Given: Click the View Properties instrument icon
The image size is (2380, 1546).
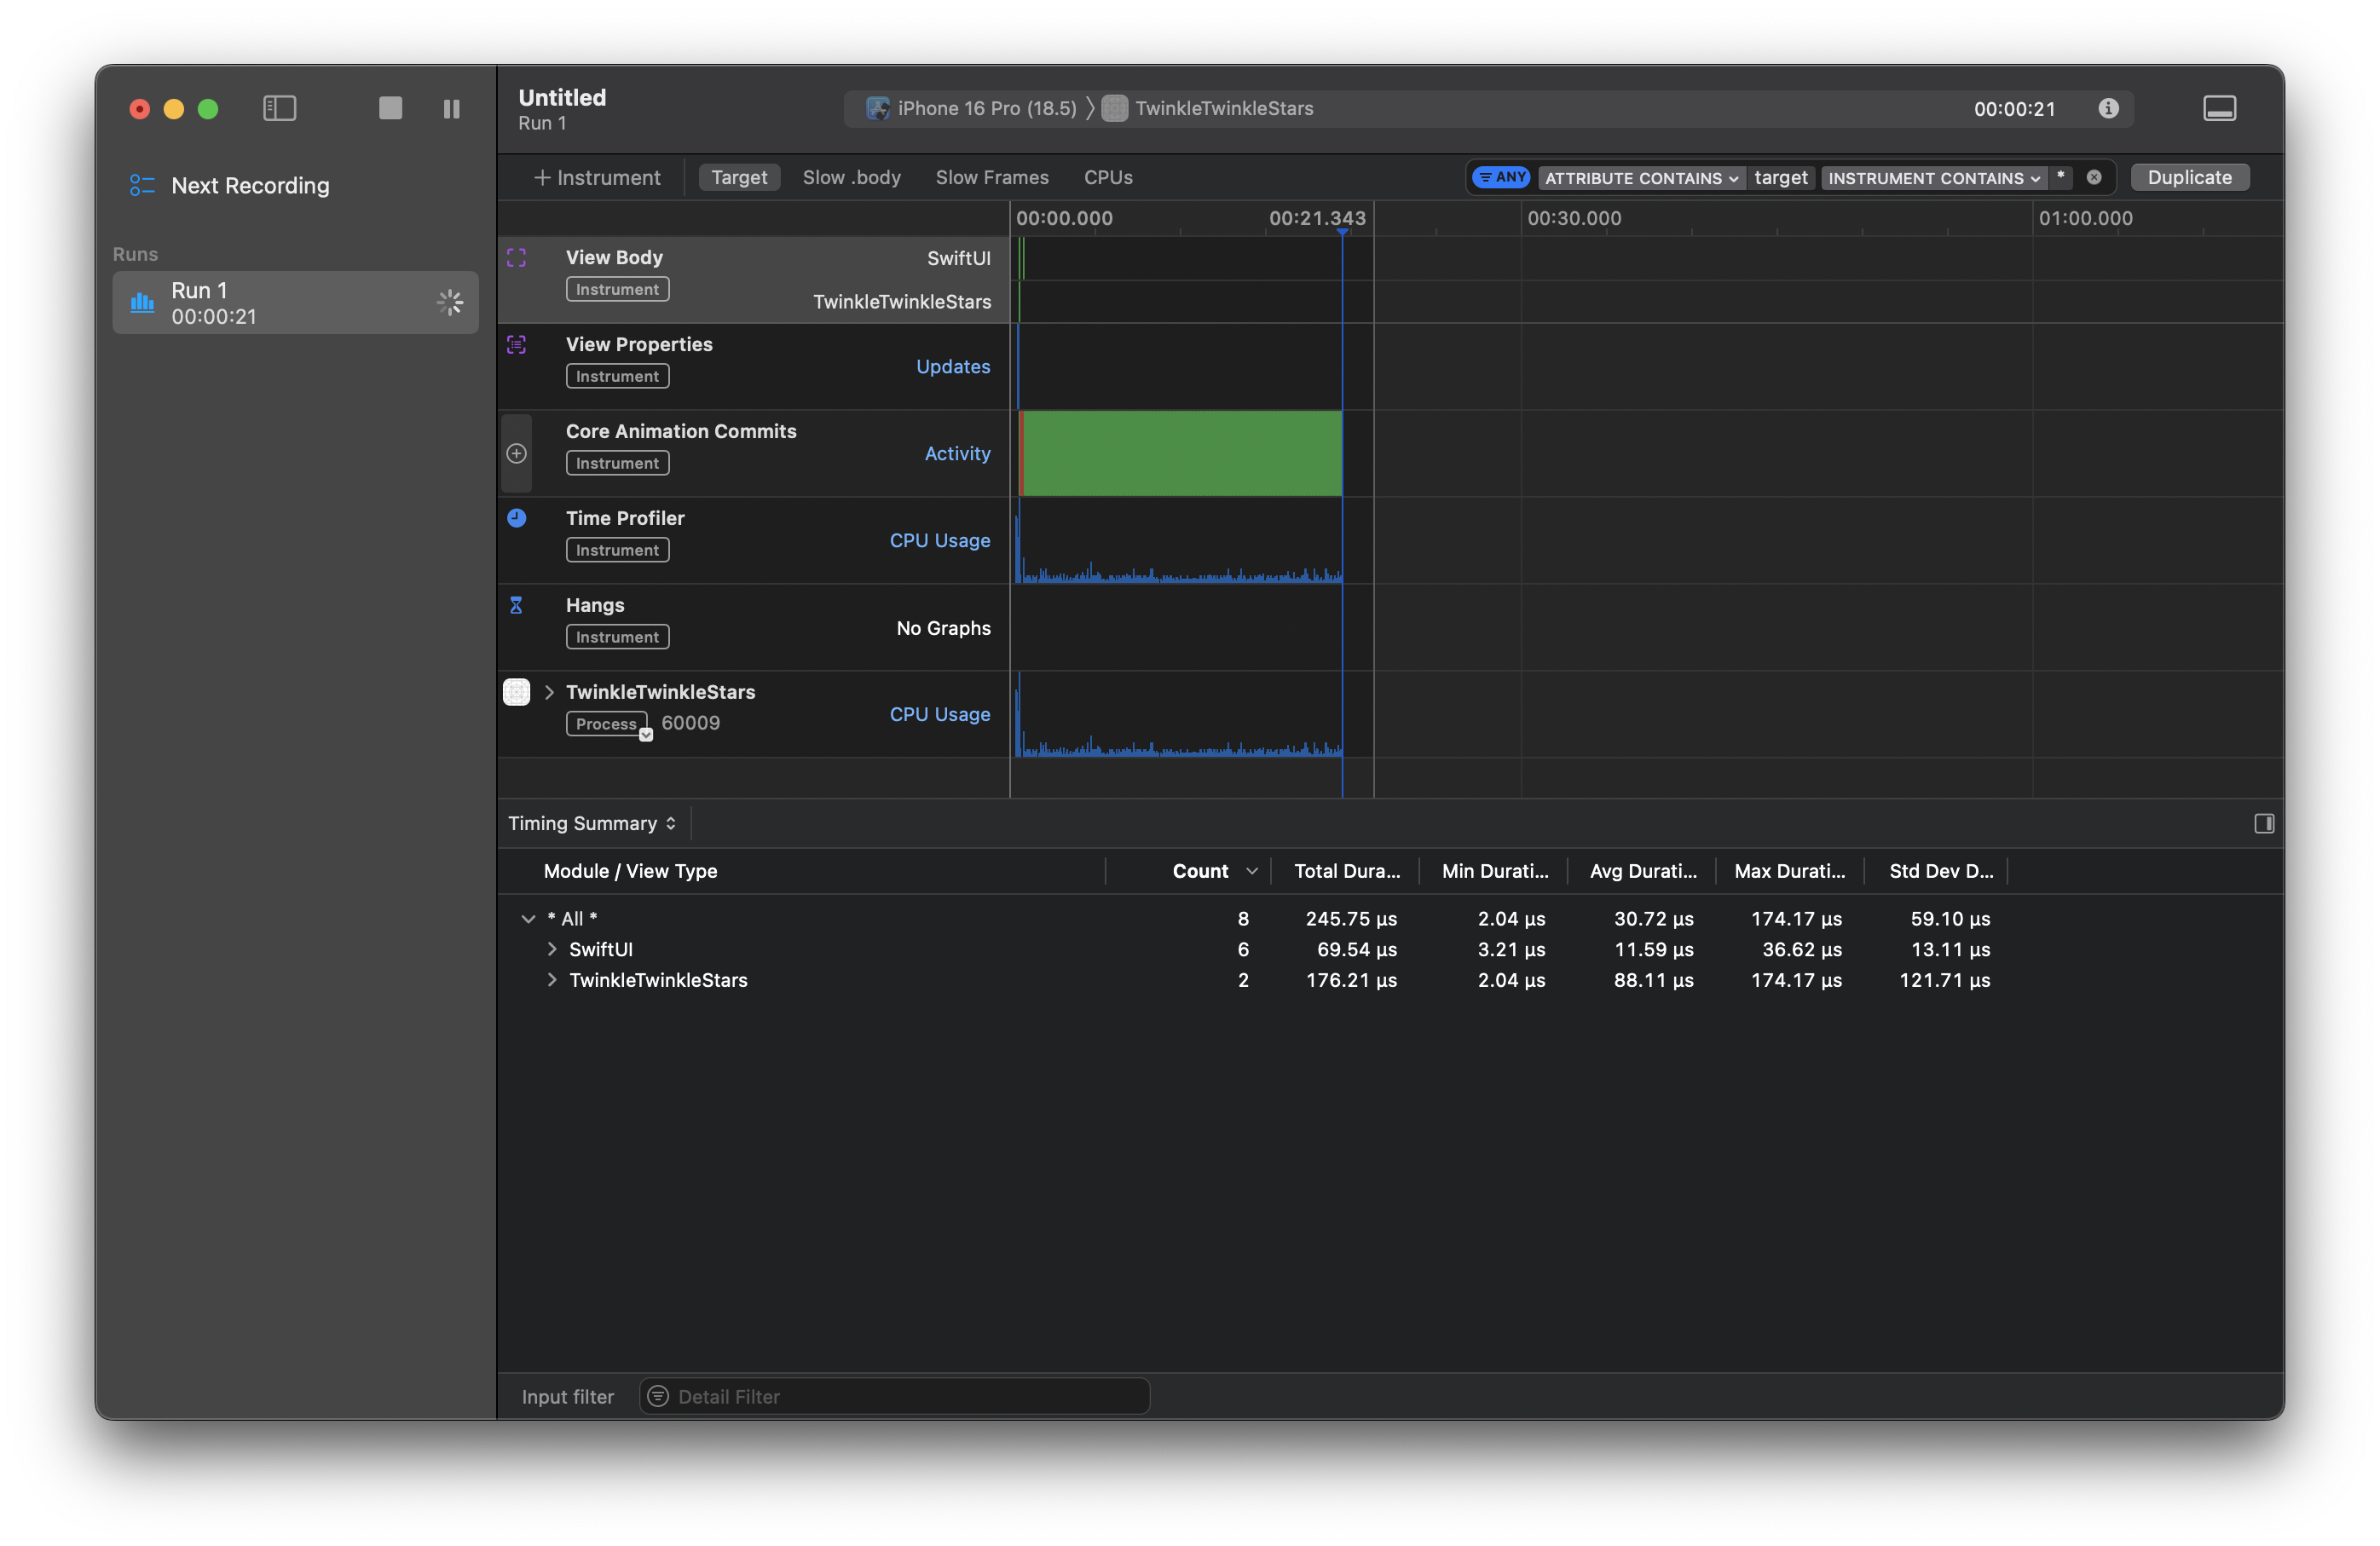Looking at the screenshot, I should tap(516, 344).
